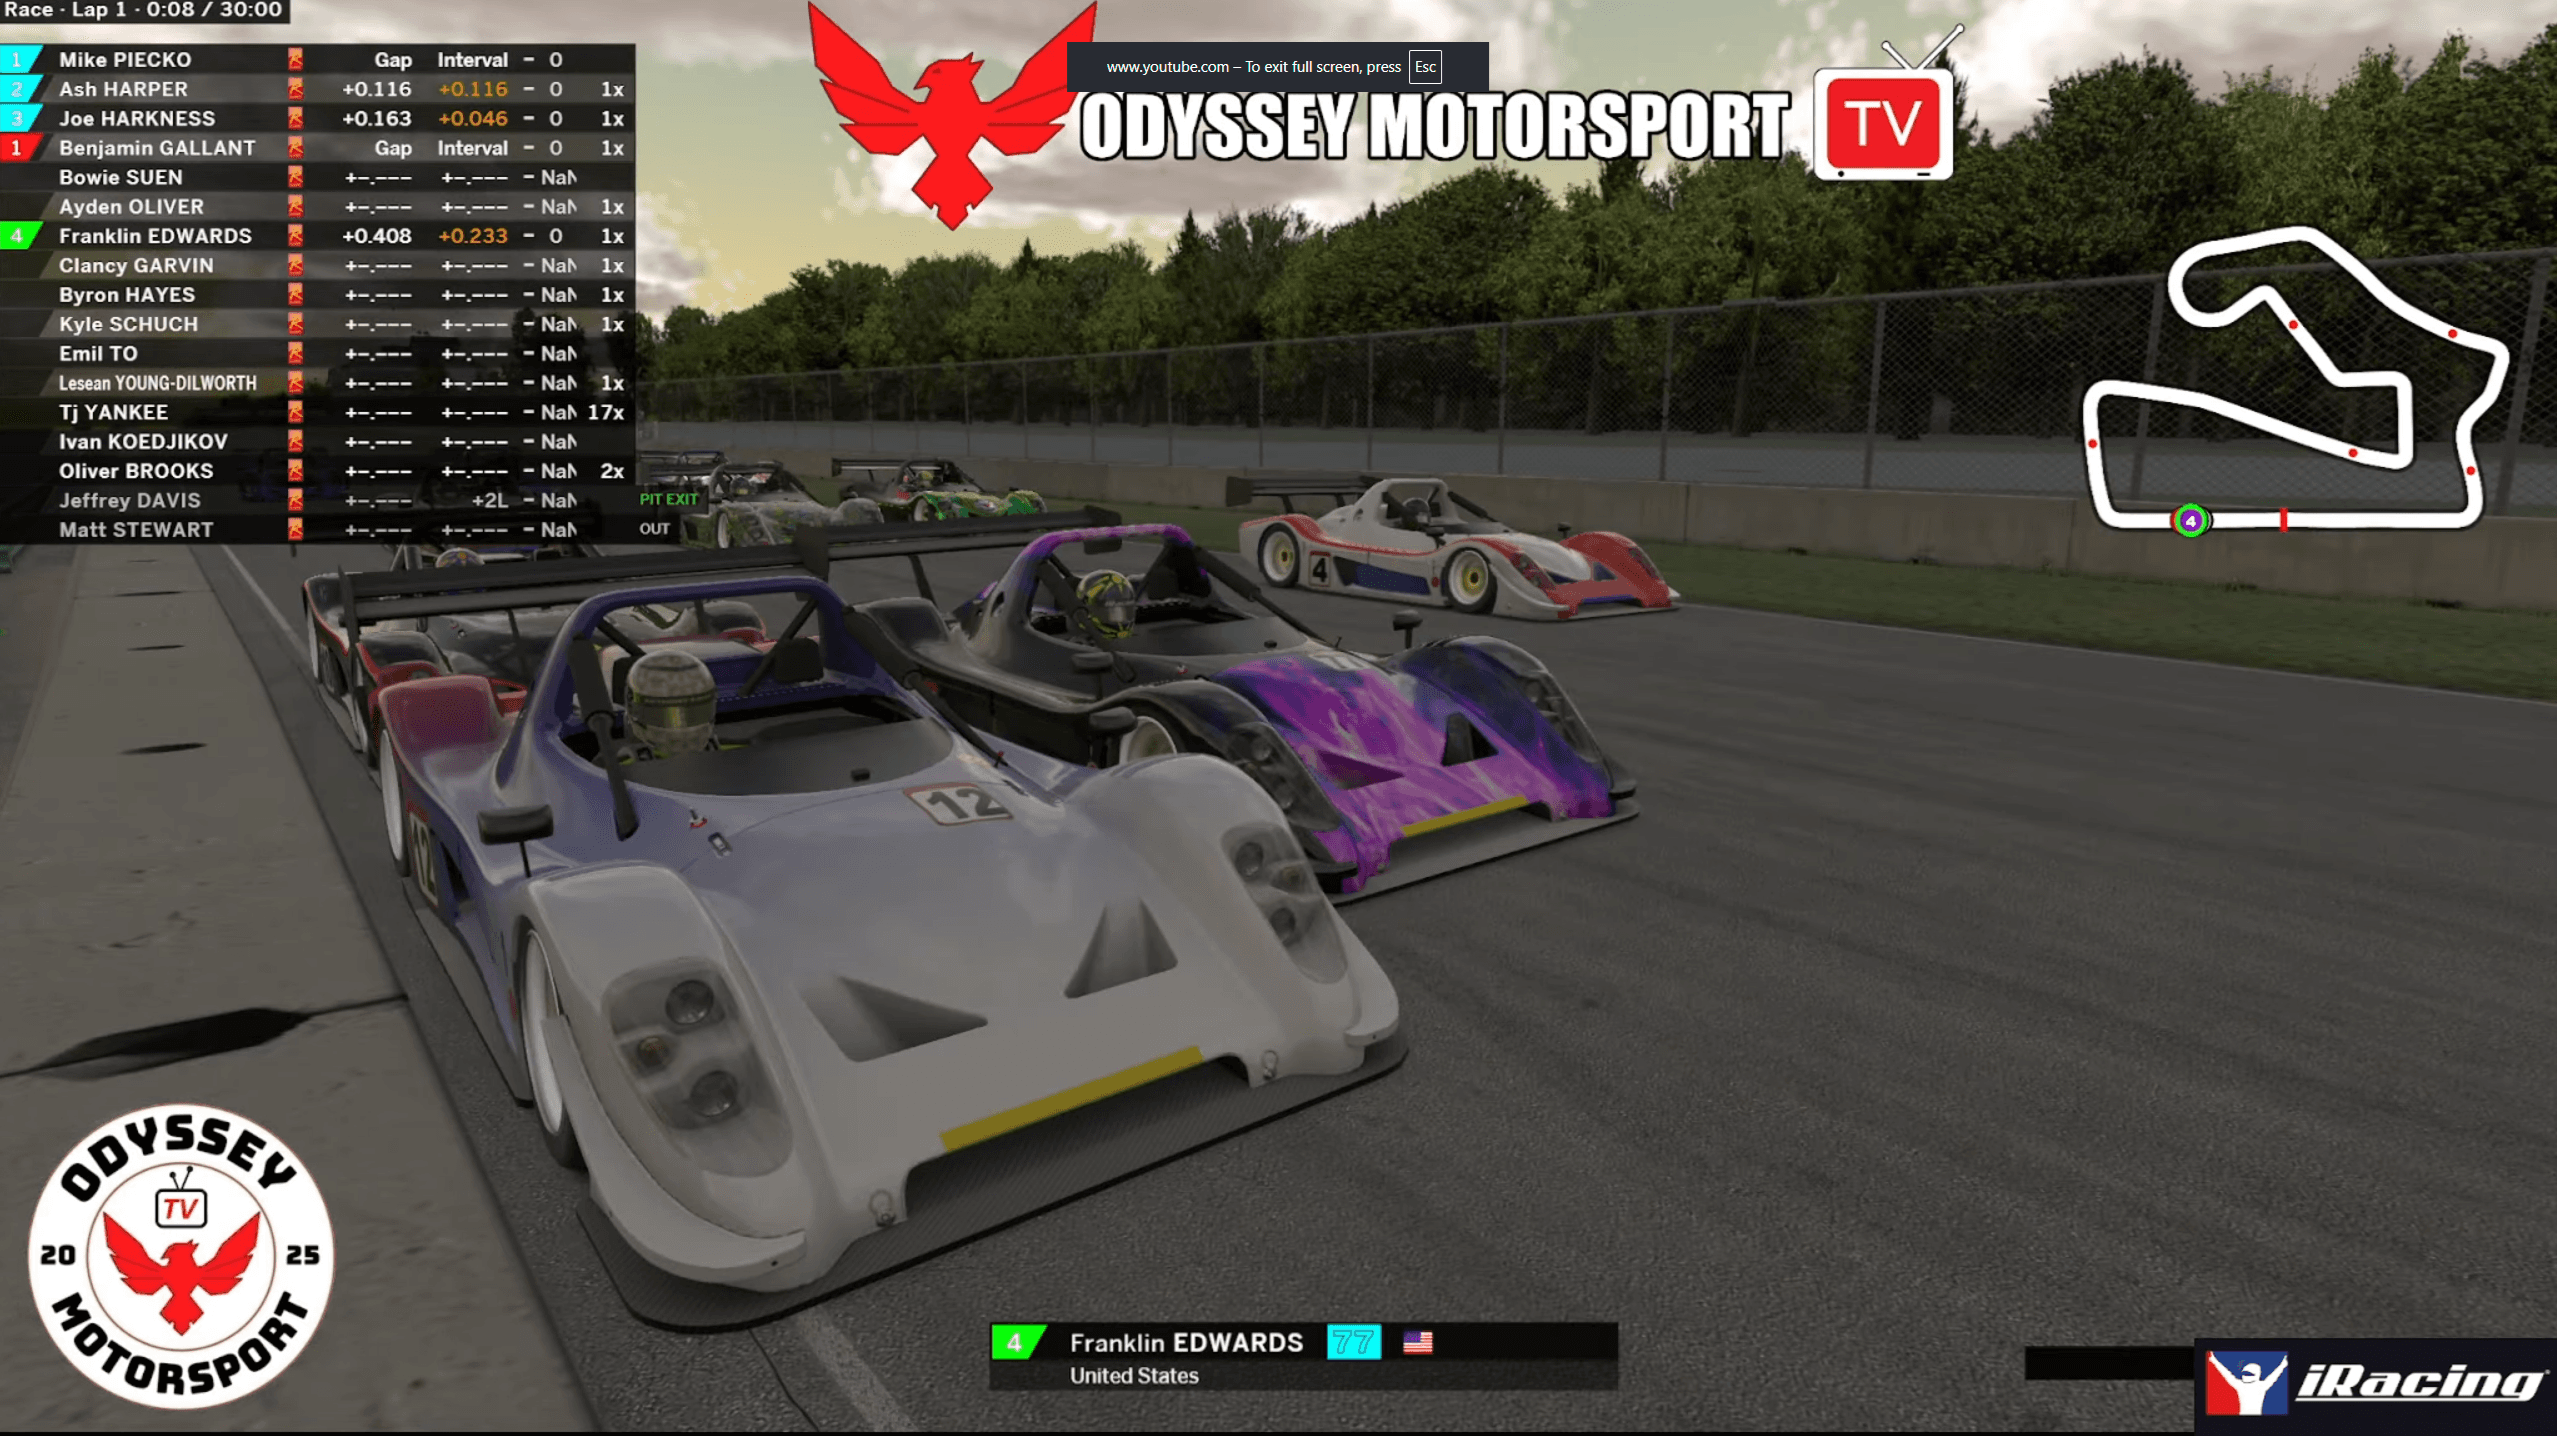Click the car brand icon next to Kyle SCHUCH
This screenshot has width=2557, height=1438.
pos(295,324)
